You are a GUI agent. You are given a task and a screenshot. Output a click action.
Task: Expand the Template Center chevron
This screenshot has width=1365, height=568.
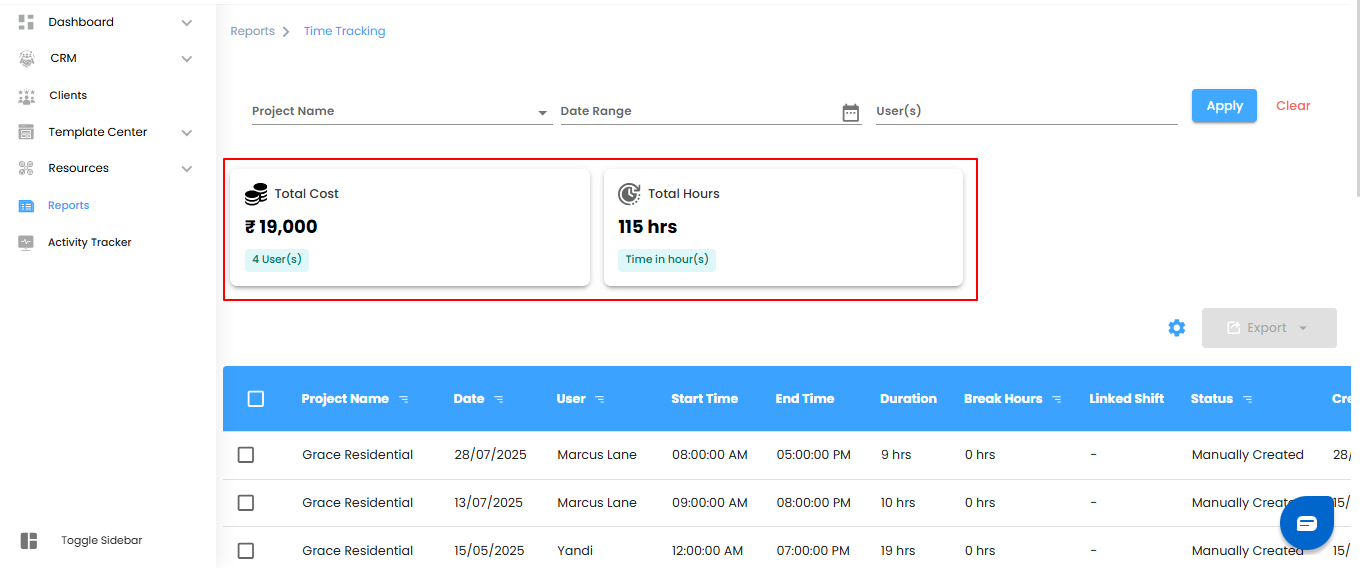187,132
